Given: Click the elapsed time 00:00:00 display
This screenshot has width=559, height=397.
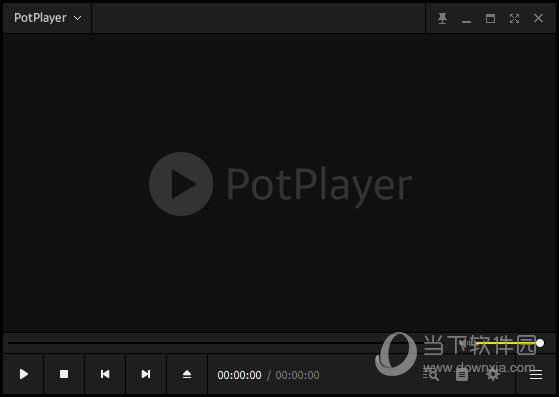Looking at the screenshot, I should click(239, 375).
